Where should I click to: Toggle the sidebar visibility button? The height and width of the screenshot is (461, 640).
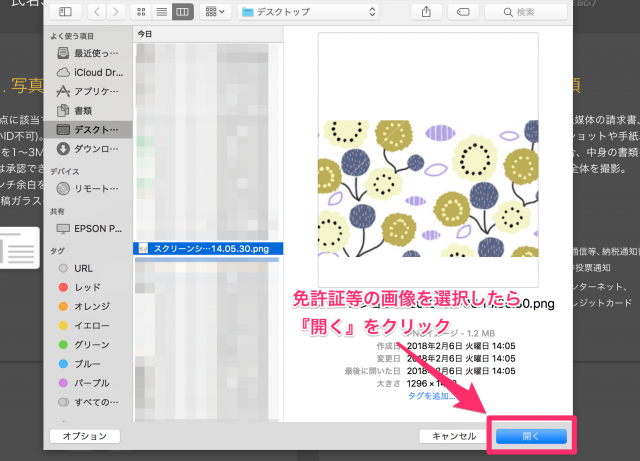tap(65, 12)
